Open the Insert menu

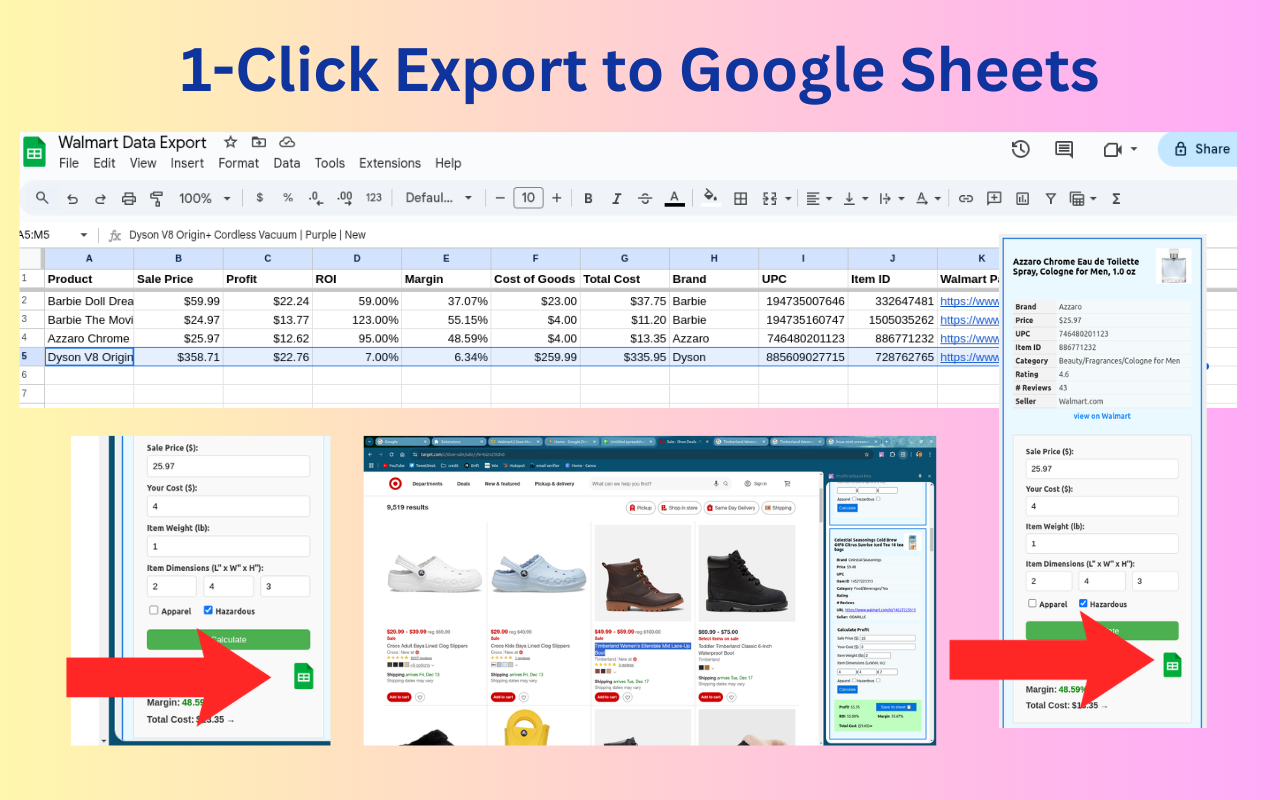[187, 163]
